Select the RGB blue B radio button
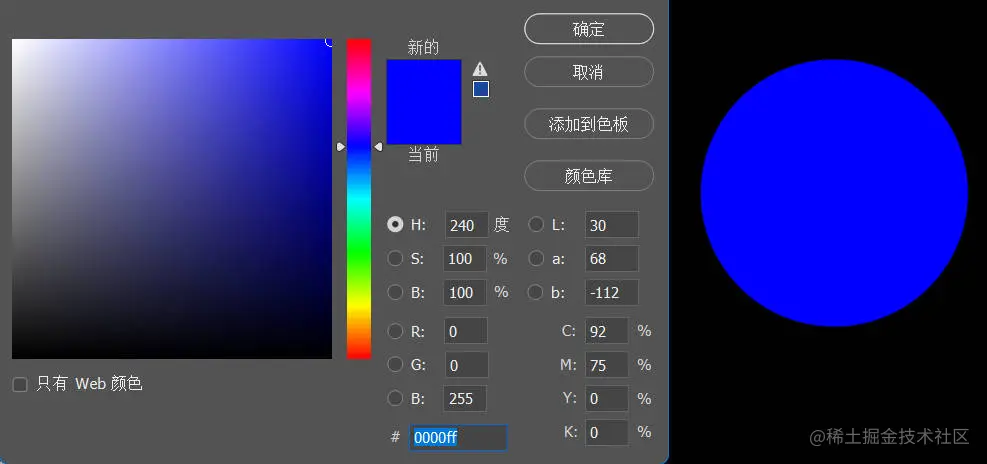The height and width of the screenshot is (464, 987). [x=395, y=399]
